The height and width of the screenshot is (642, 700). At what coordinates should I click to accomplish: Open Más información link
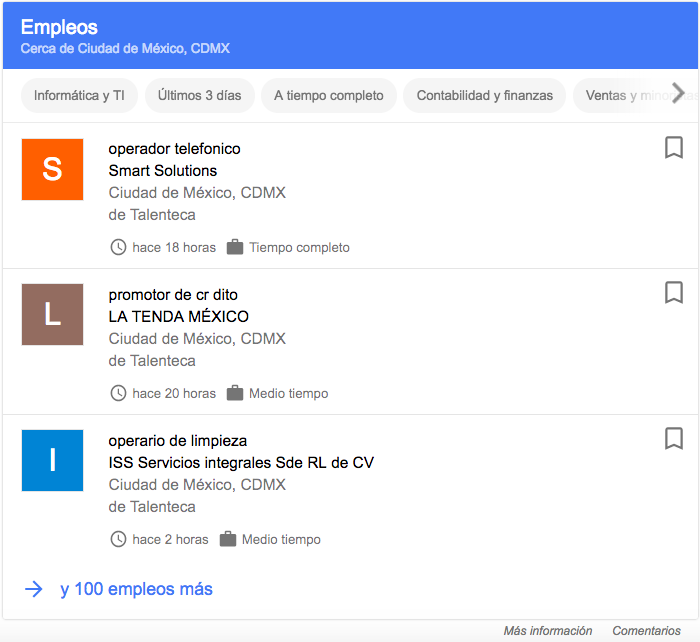[x=548, y=630]
